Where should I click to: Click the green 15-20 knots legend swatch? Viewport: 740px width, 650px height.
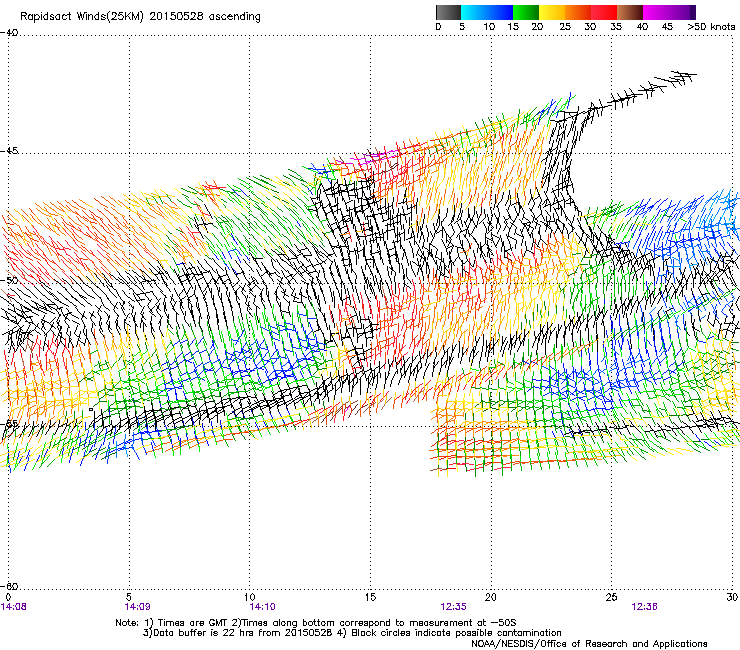526,12
